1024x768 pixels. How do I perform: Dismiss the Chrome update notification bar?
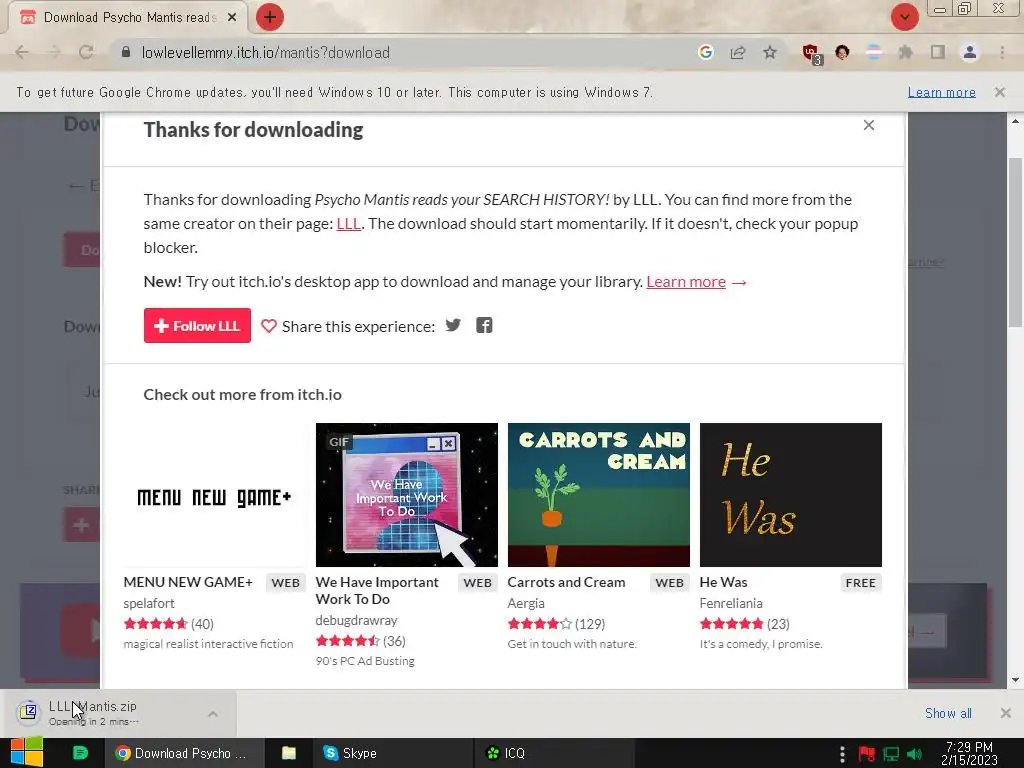[x=1000, y=92]
